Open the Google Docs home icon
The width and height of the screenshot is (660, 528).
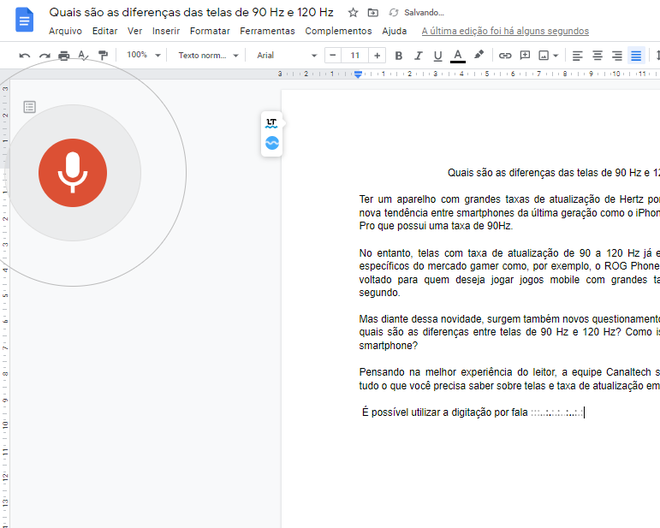[24, 20]
